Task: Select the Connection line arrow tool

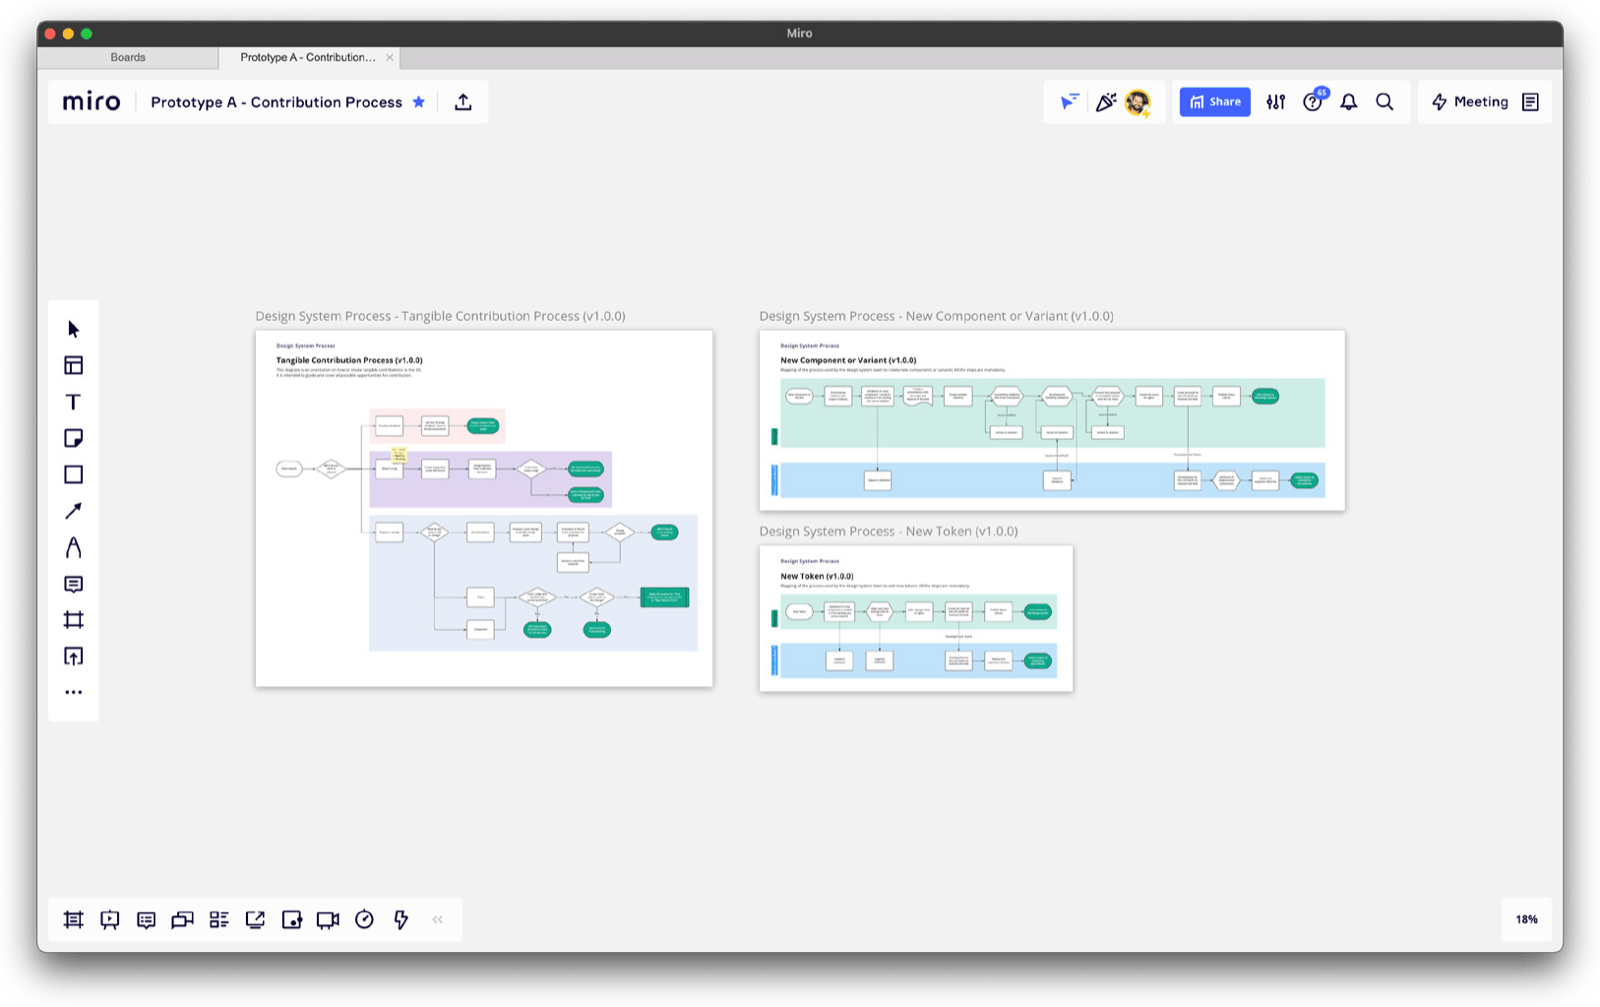Action: [73, 511]
